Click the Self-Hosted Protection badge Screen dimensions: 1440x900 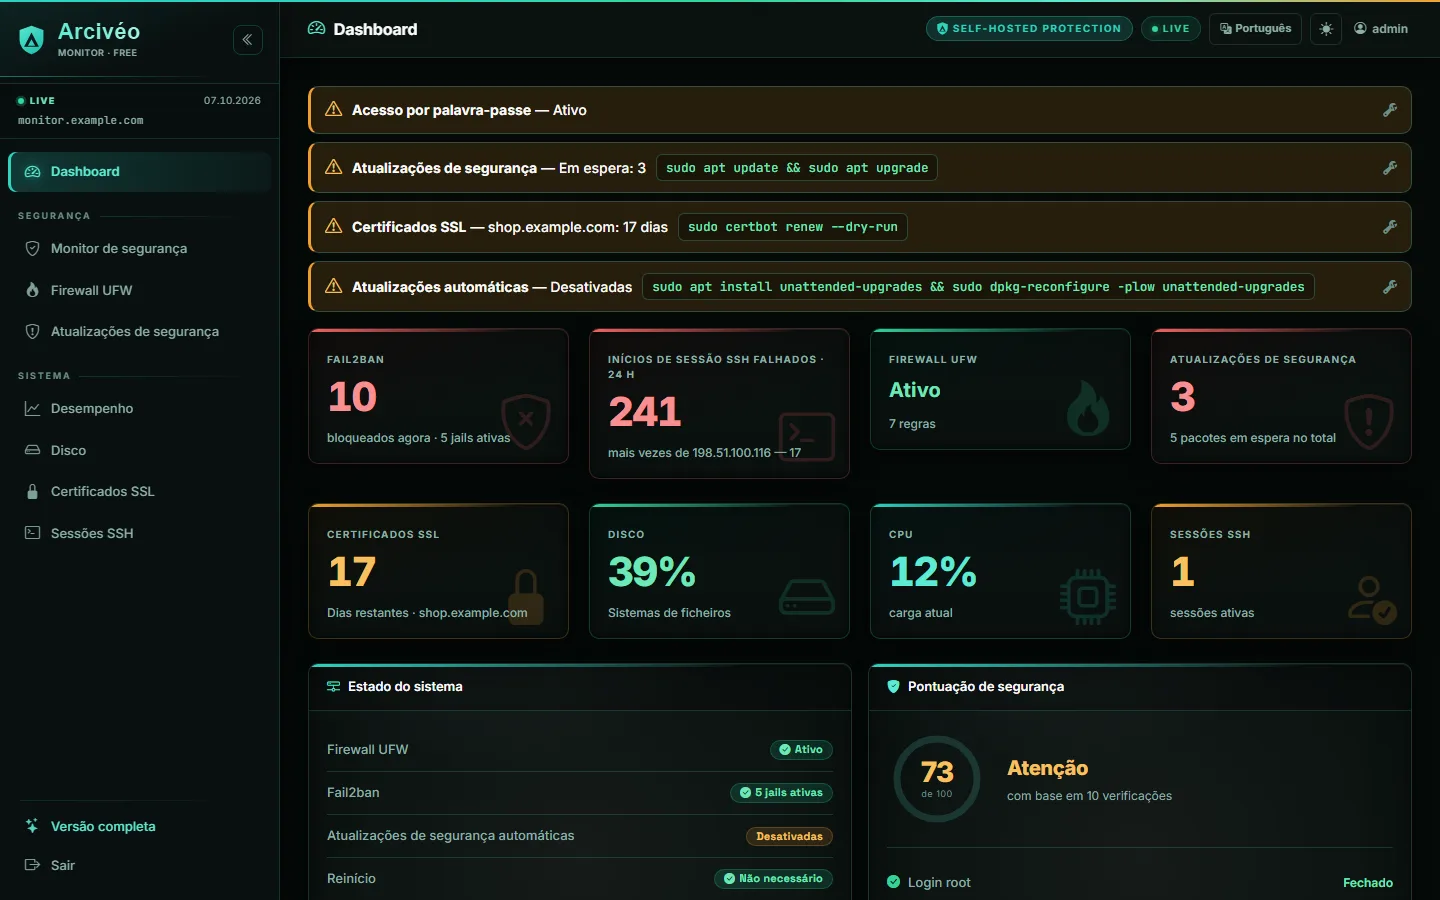click(x=1029, y=29)
